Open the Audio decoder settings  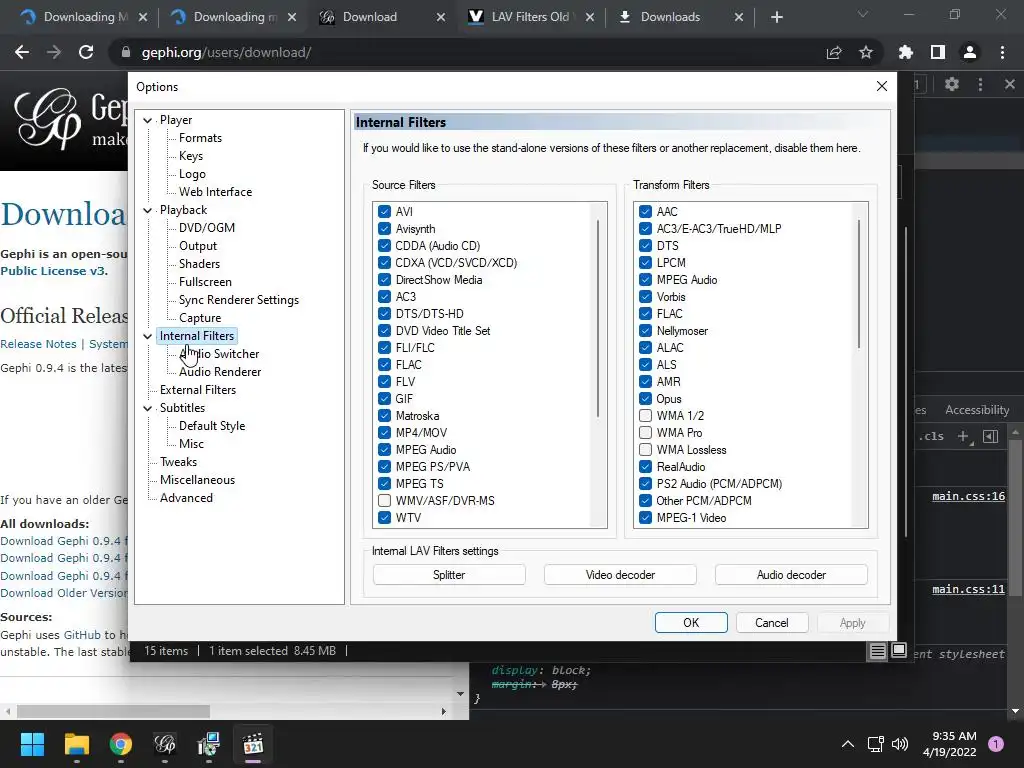[792, 575]
